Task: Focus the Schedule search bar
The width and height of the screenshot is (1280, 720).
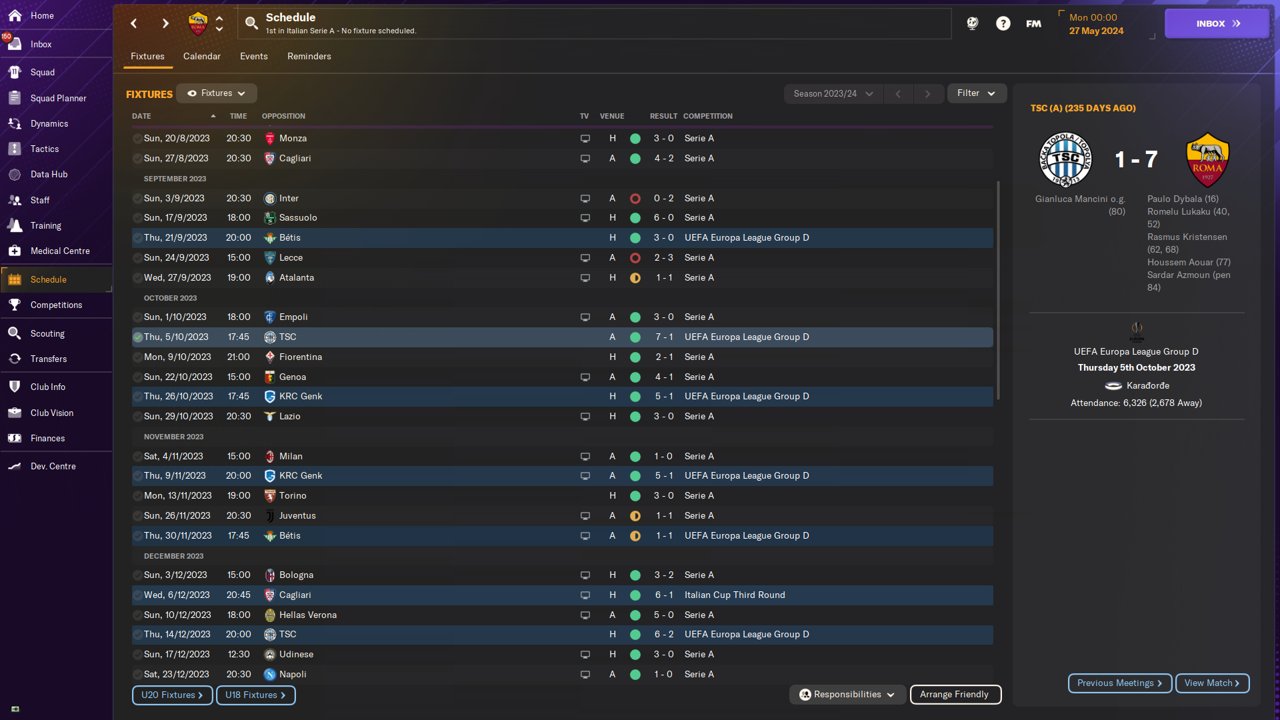Action: 594,24
